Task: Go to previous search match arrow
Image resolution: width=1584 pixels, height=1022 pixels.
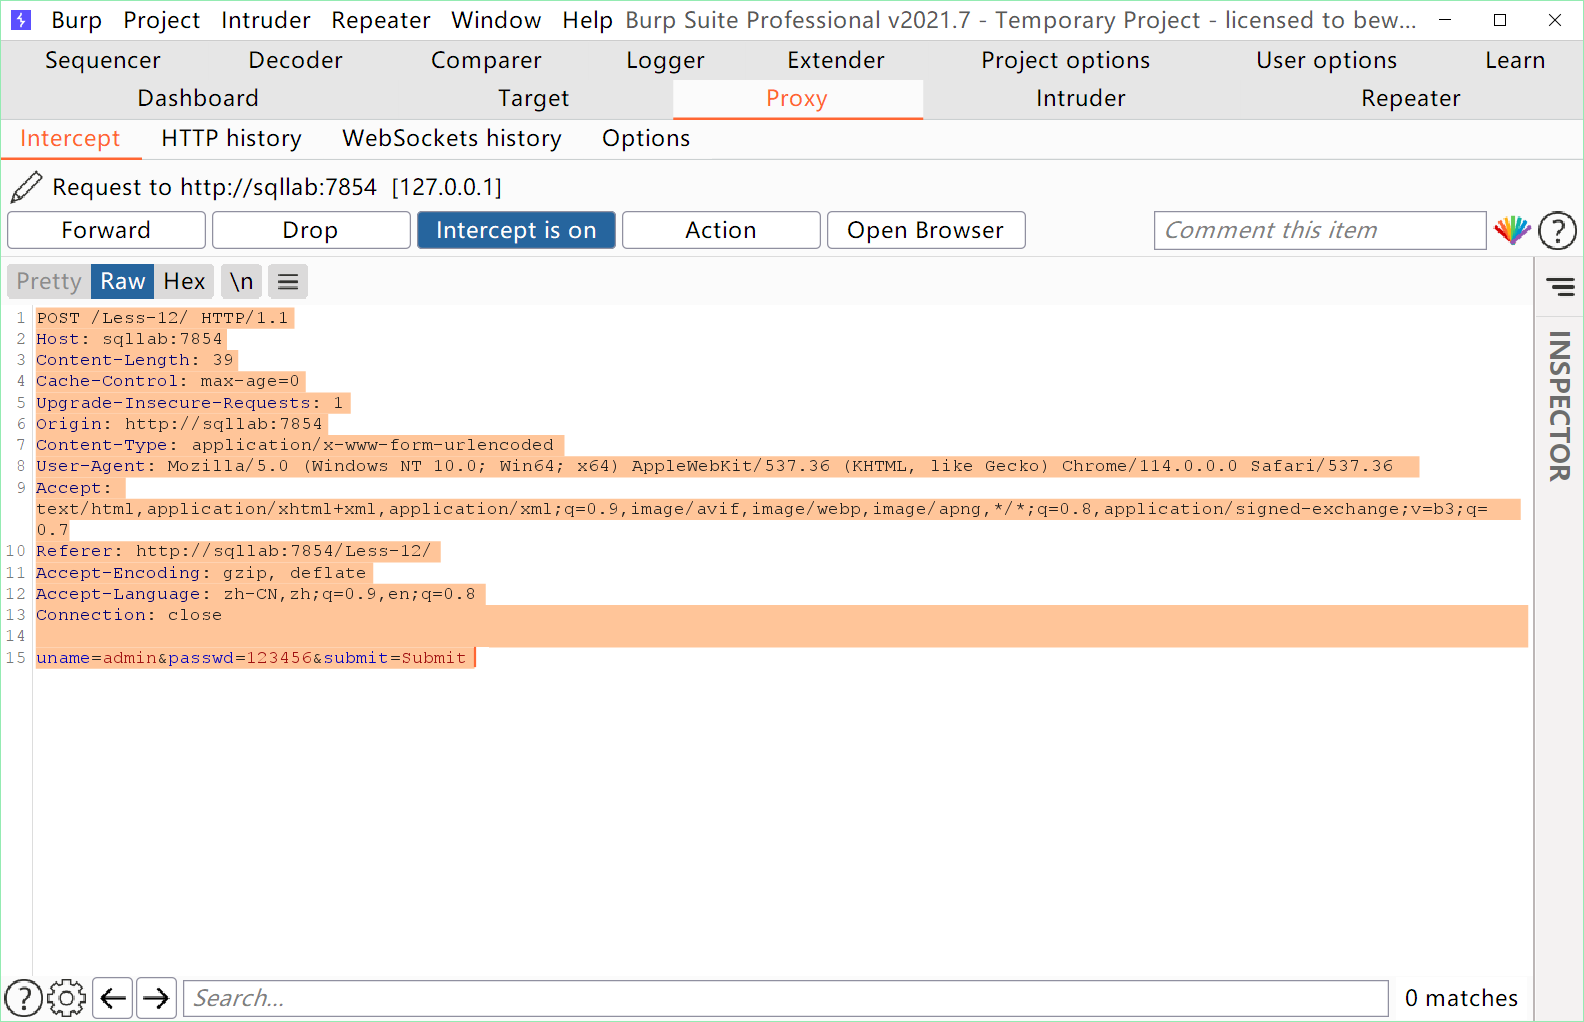Action: coord(113,998)
